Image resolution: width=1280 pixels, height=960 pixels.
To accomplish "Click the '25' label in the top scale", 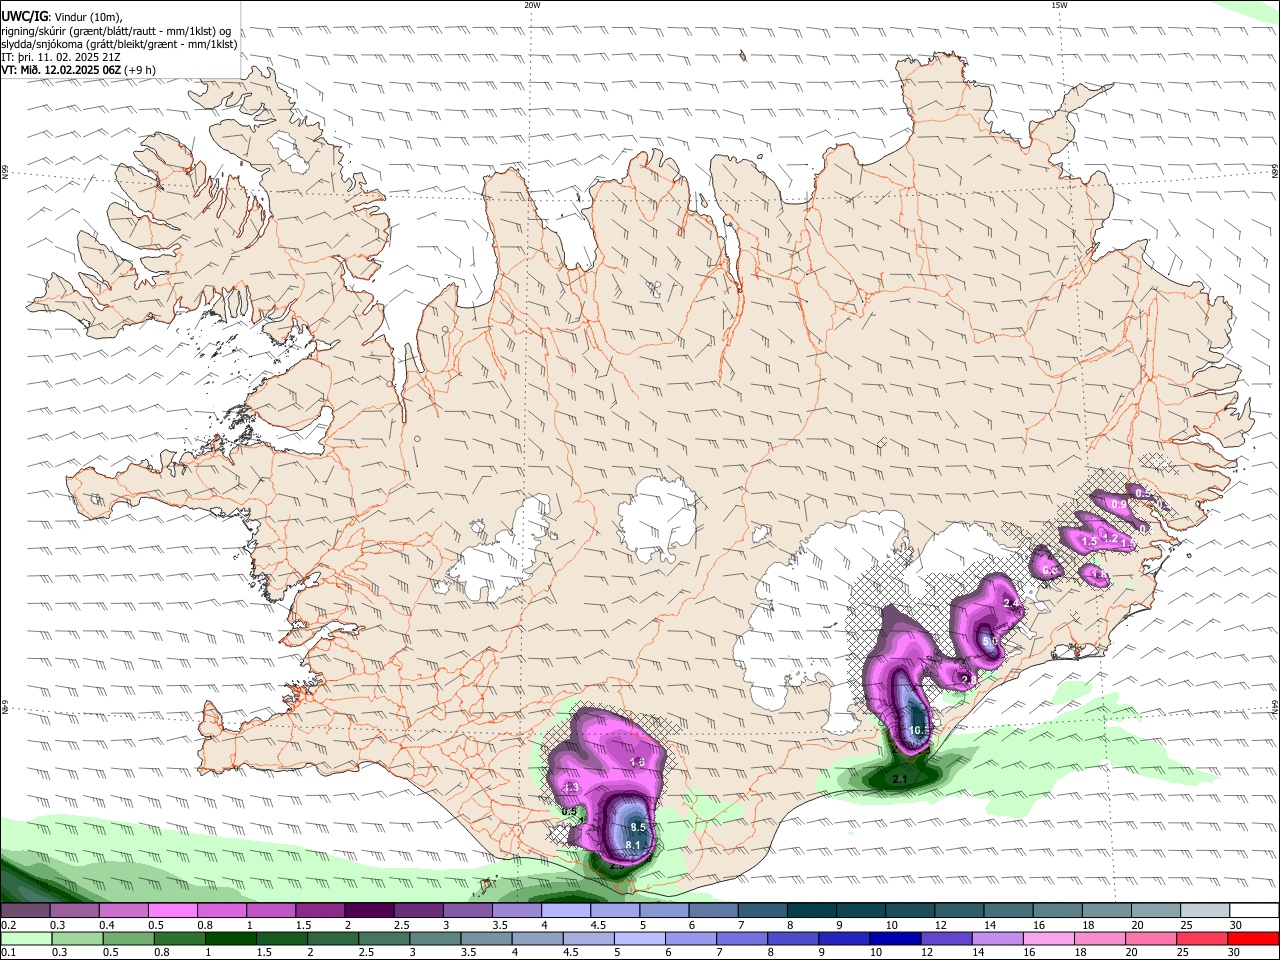I will tap(1186, 925).
